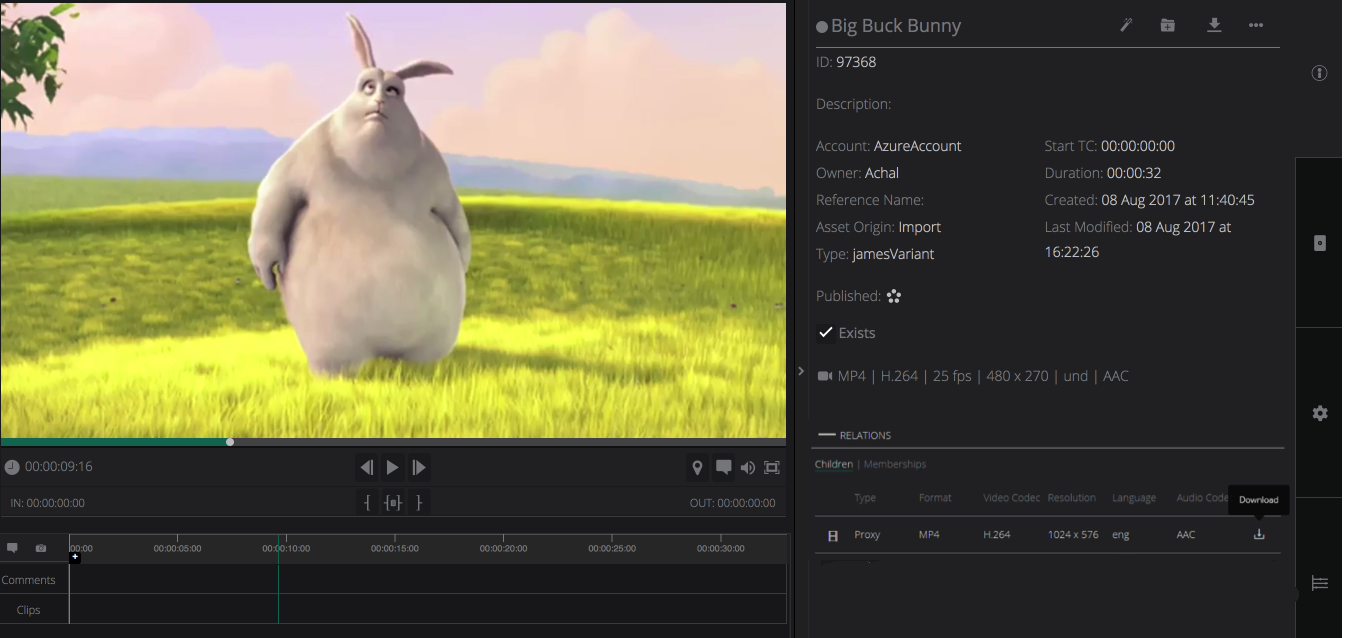Click the status dot beside Big Buck Bunny
This screenshot has height=638, width=1345.
pos(822,27)
